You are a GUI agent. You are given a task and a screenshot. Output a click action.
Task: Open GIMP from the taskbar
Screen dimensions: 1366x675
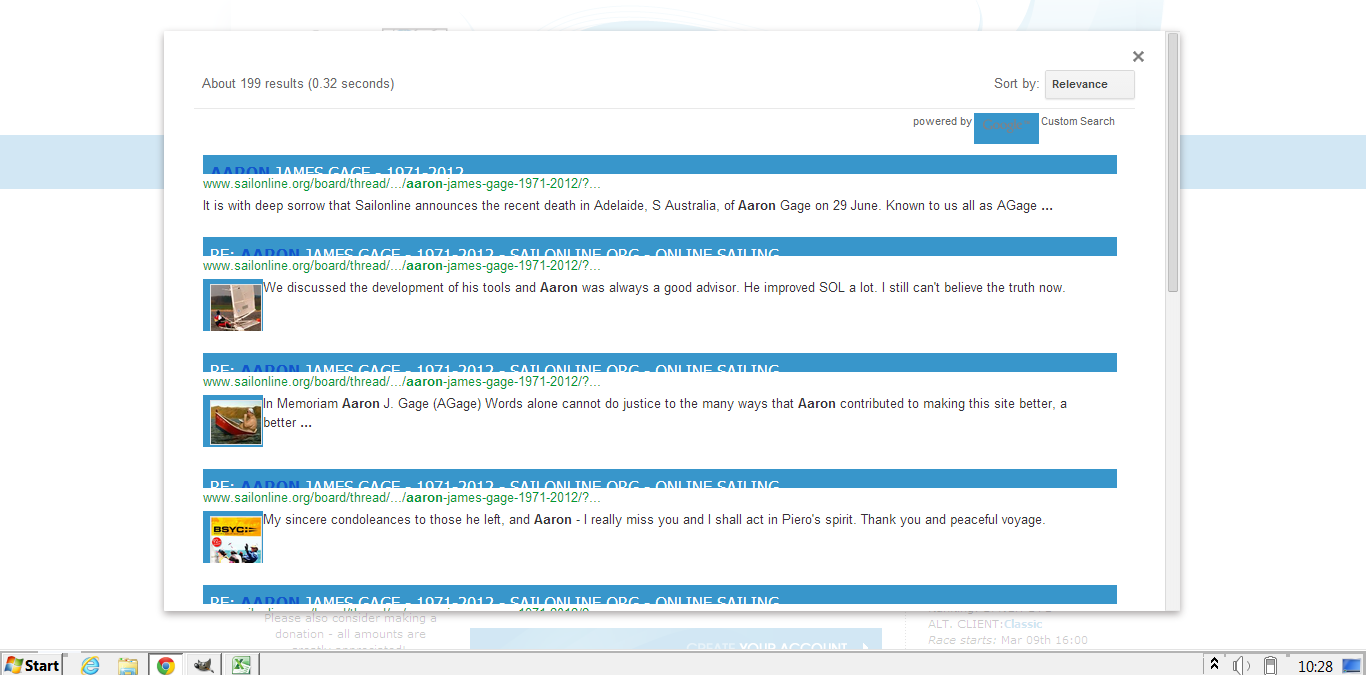point(204,665)
